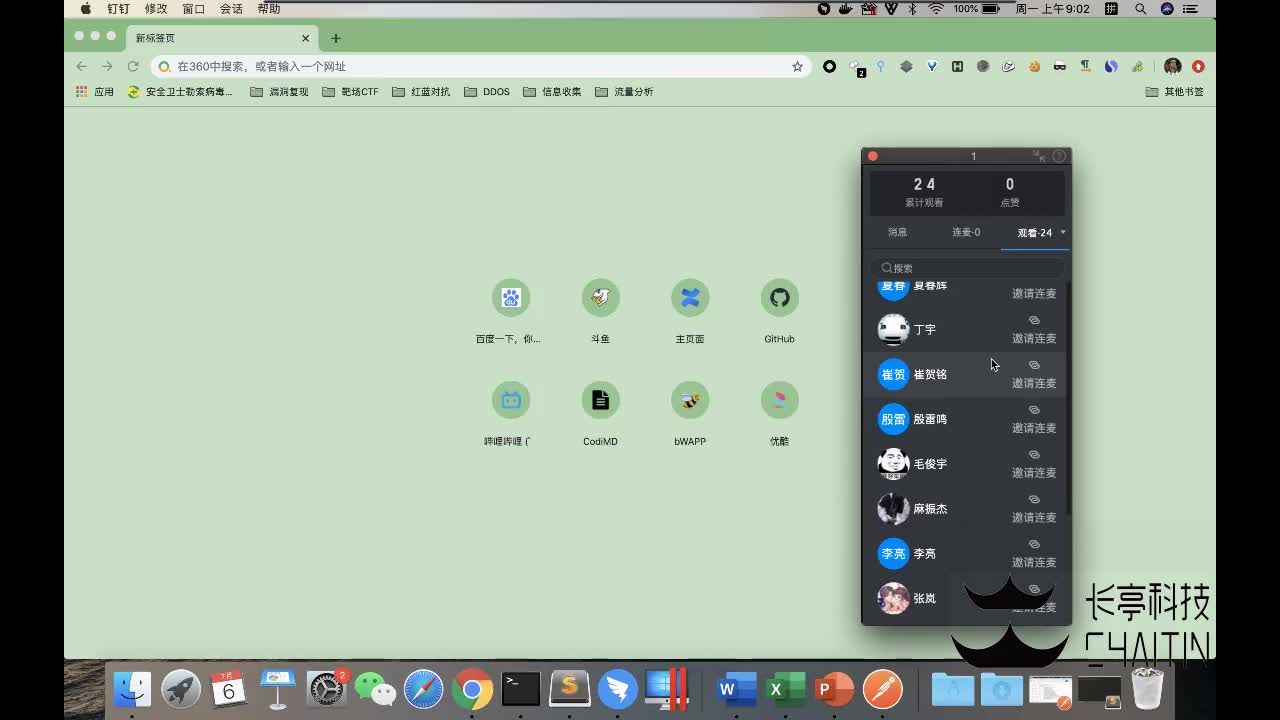Close the 新标签页 tab
This screenshot has height=720, width=1280.
click(306, 38)
